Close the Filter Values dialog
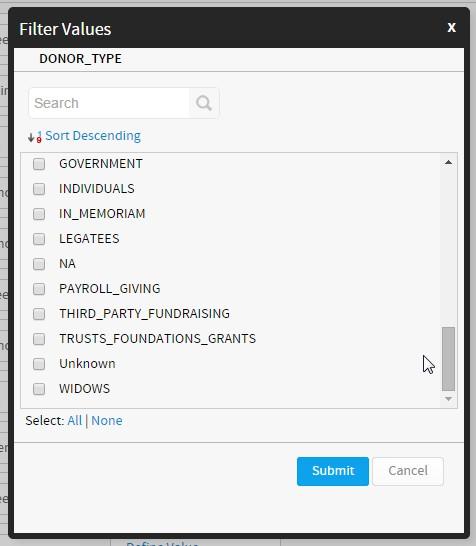 coord(452,28)
